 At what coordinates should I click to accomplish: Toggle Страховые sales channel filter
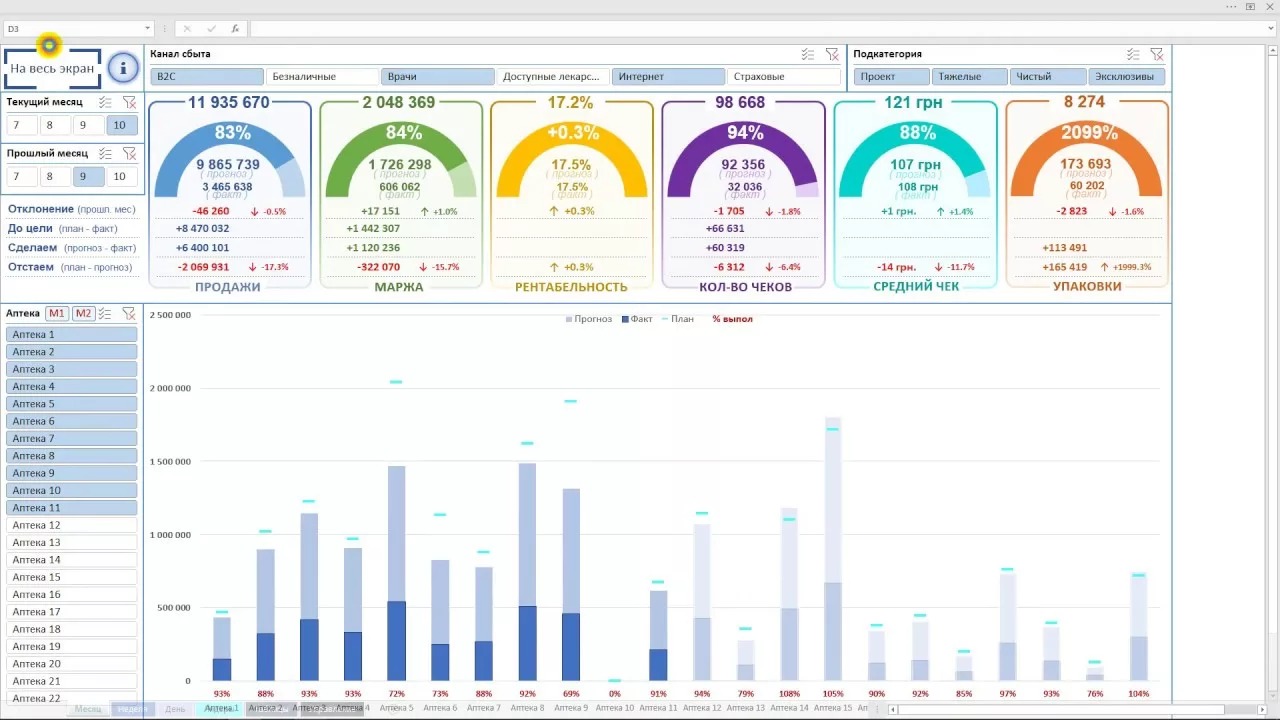click(x=783, y=76)
